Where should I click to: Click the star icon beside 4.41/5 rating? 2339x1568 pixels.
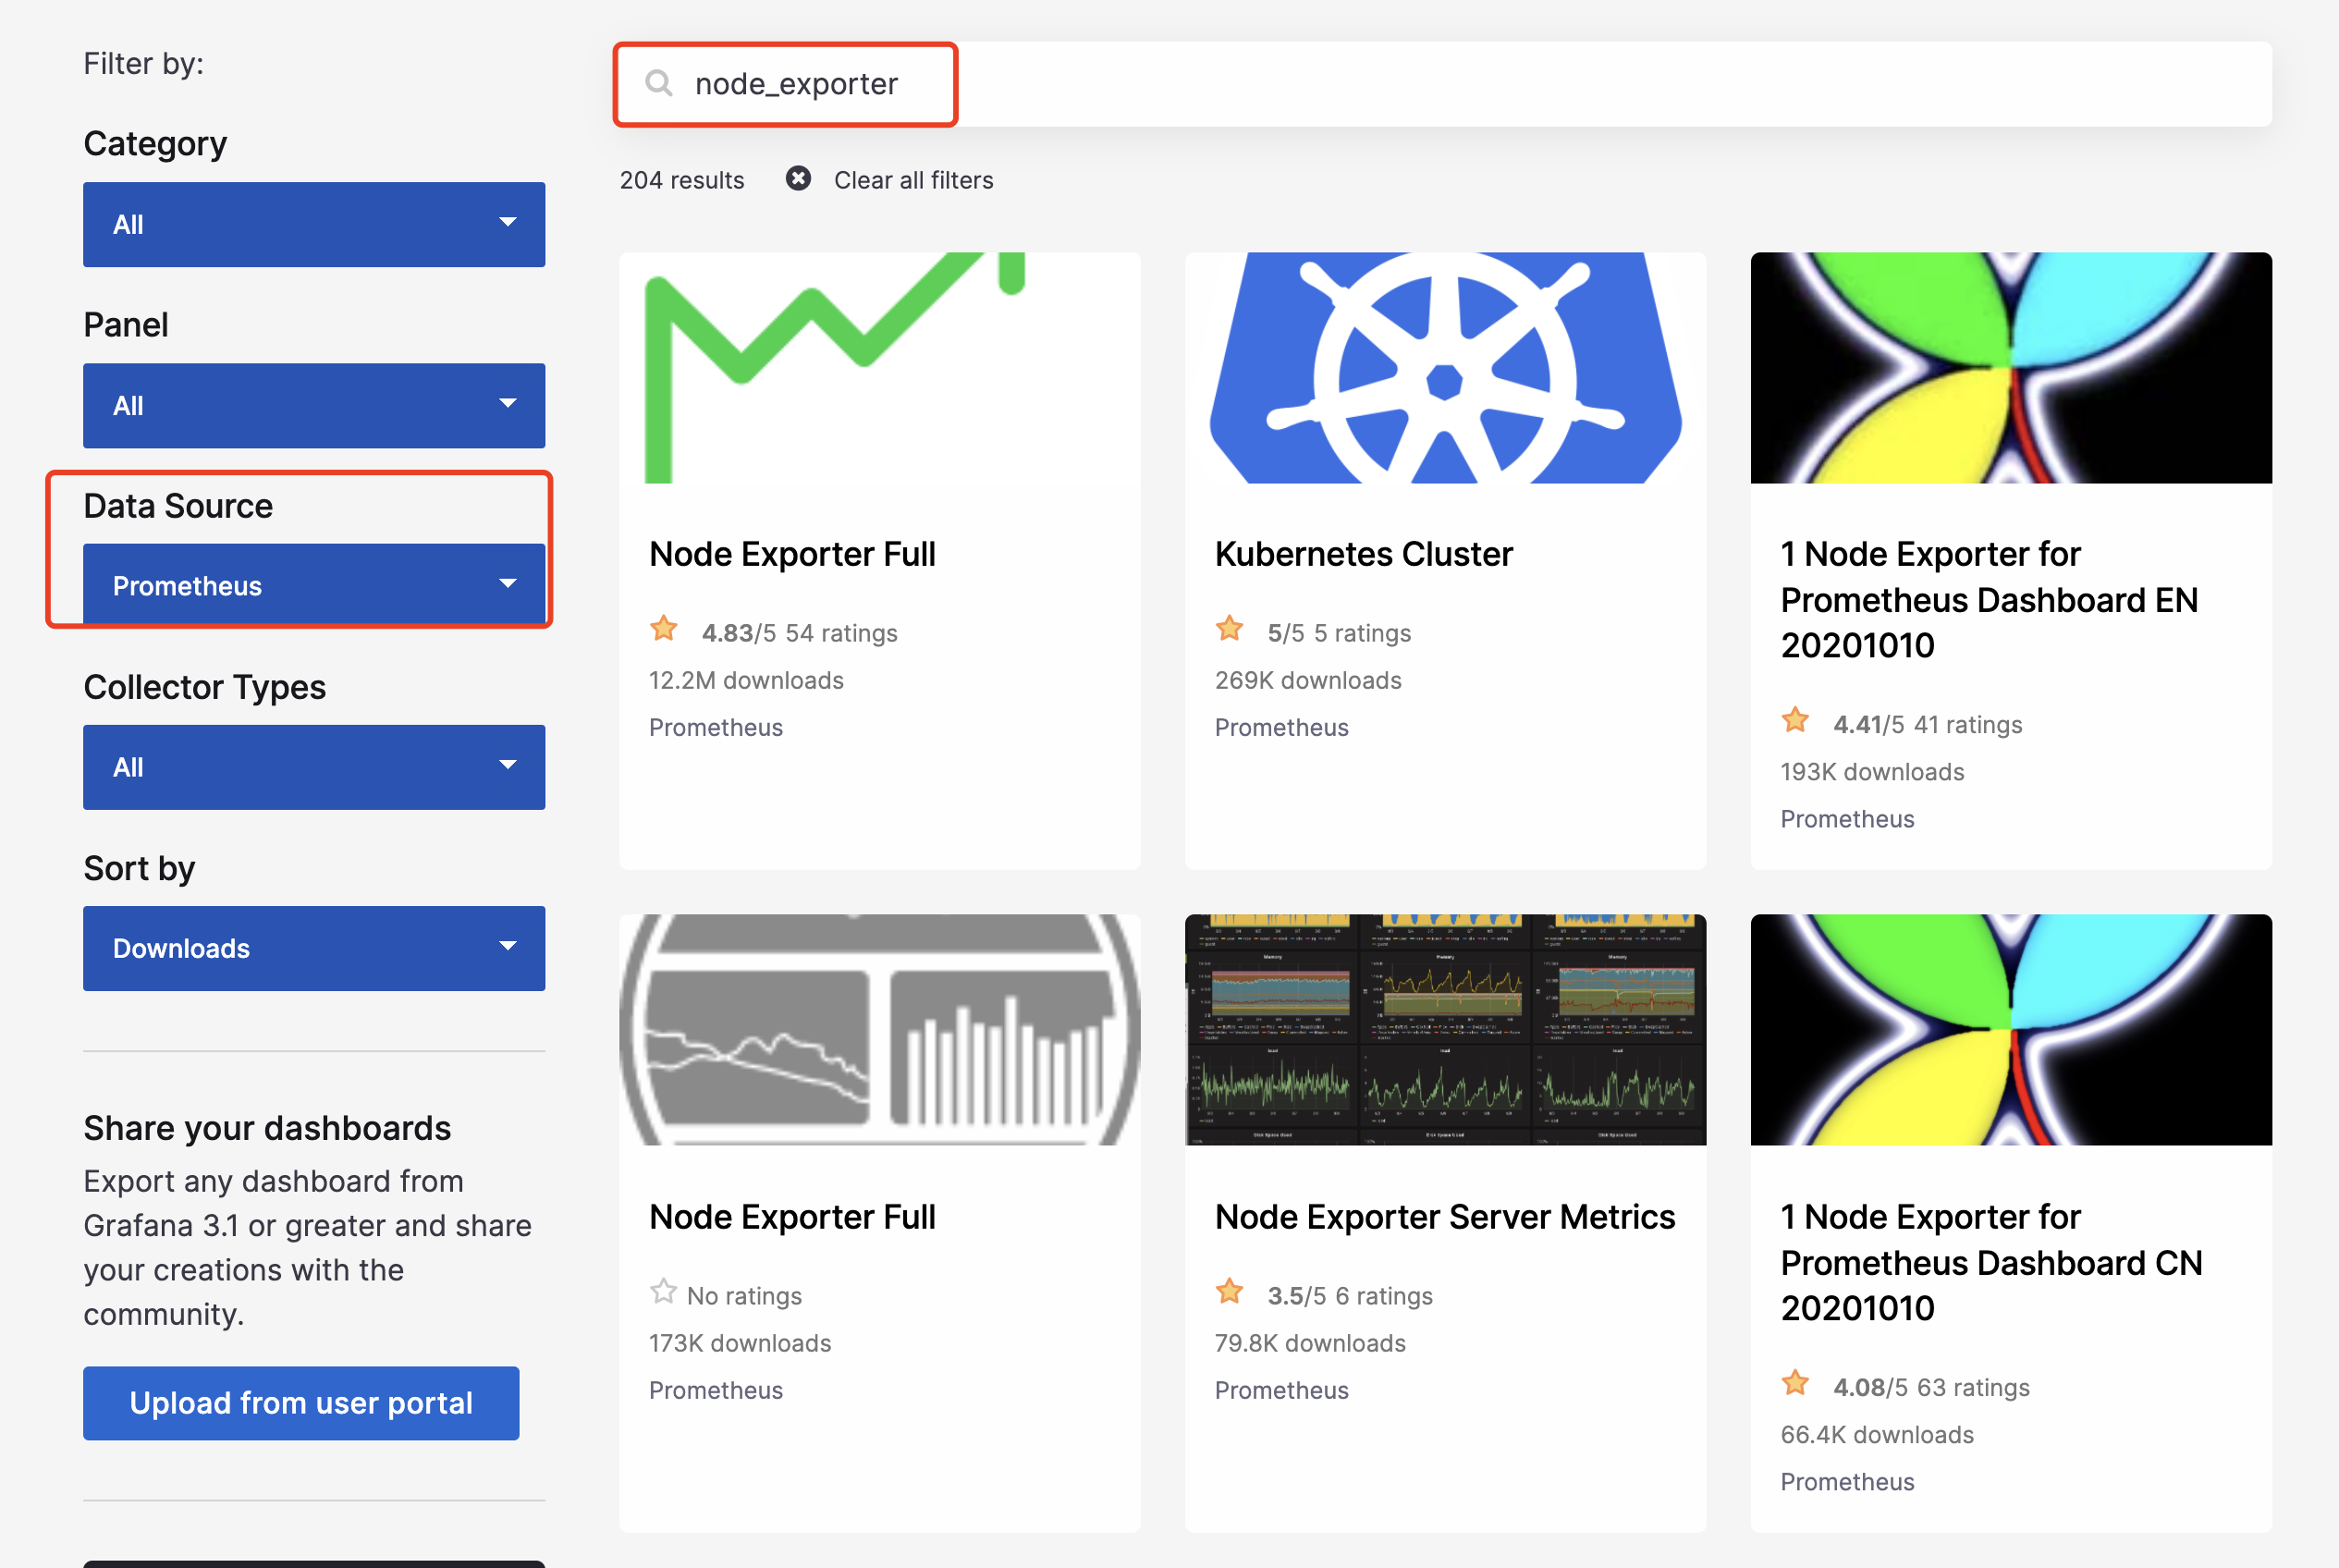(1796, 720)
